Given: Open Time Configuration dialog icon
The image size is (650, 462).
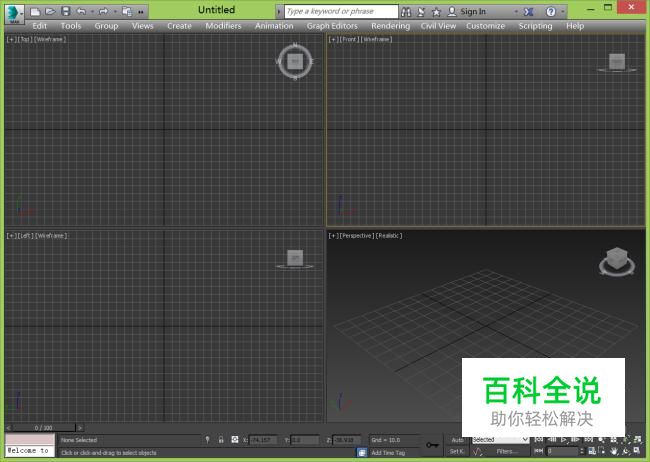Looking at the screenshot, I should 592,451.
